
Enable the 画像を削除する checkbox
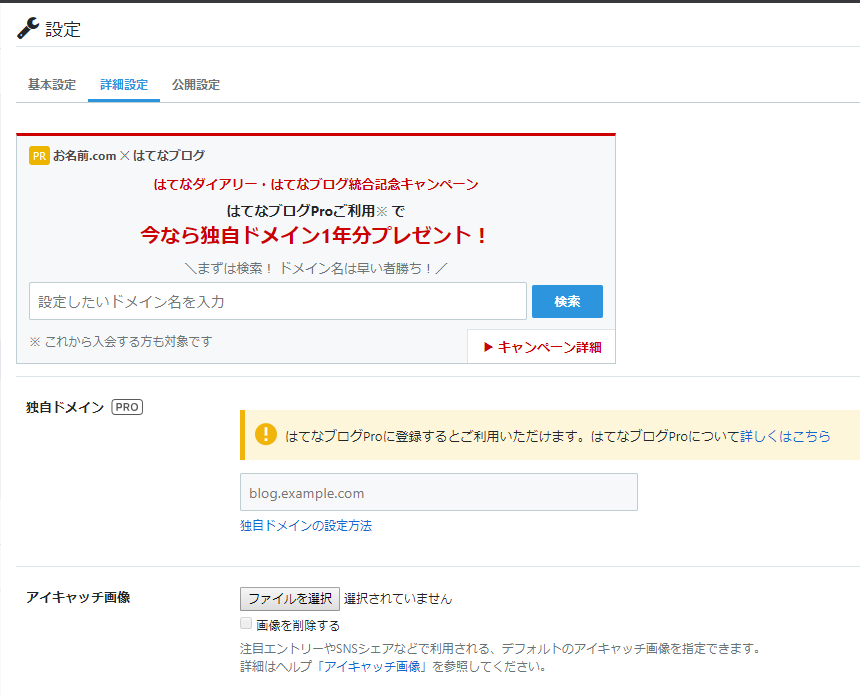246,623
